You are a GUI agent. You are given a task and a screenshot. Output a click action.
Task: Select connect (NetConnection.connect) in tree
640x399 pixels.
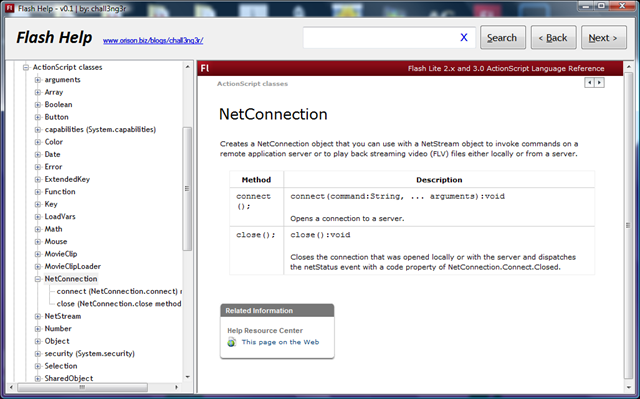coord(119,291)
